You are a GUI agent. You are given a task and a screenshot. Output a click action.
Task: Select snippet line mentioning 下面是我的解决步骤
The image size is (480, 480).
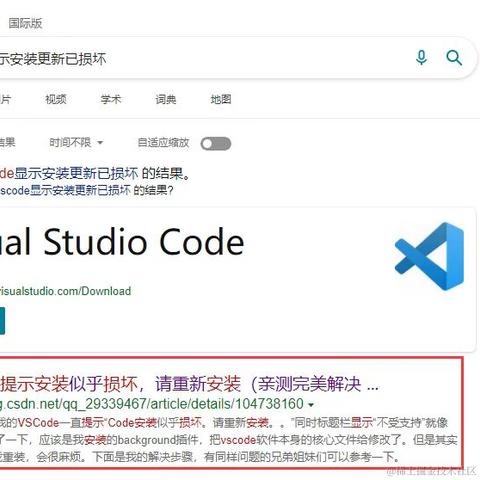point(200,457)
